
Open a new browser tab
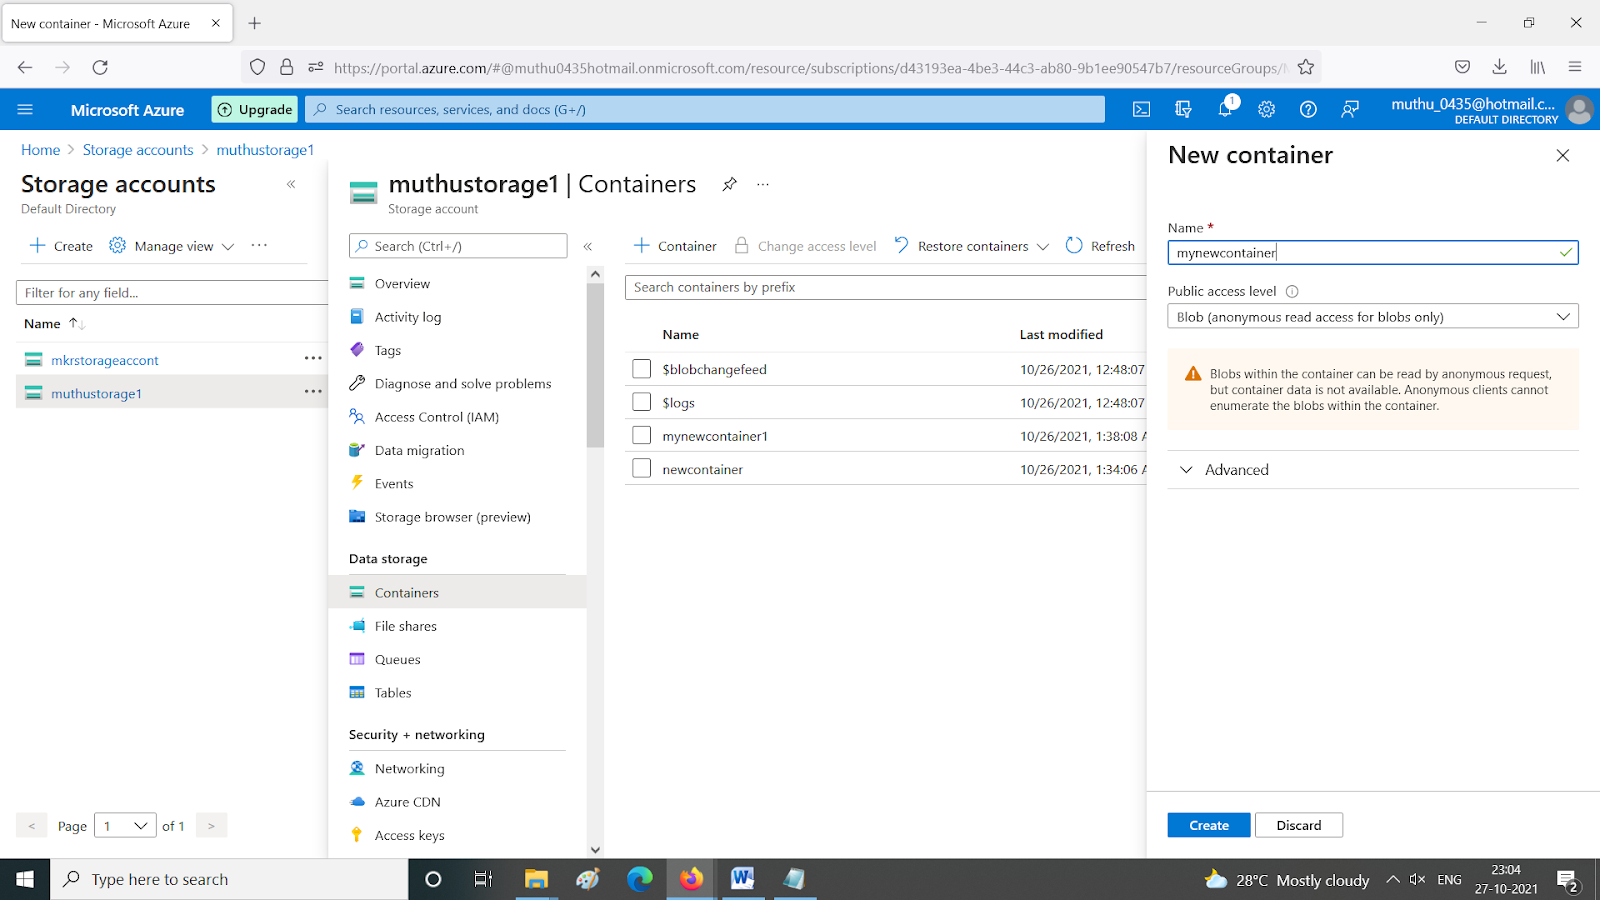(x=255, y=23)
